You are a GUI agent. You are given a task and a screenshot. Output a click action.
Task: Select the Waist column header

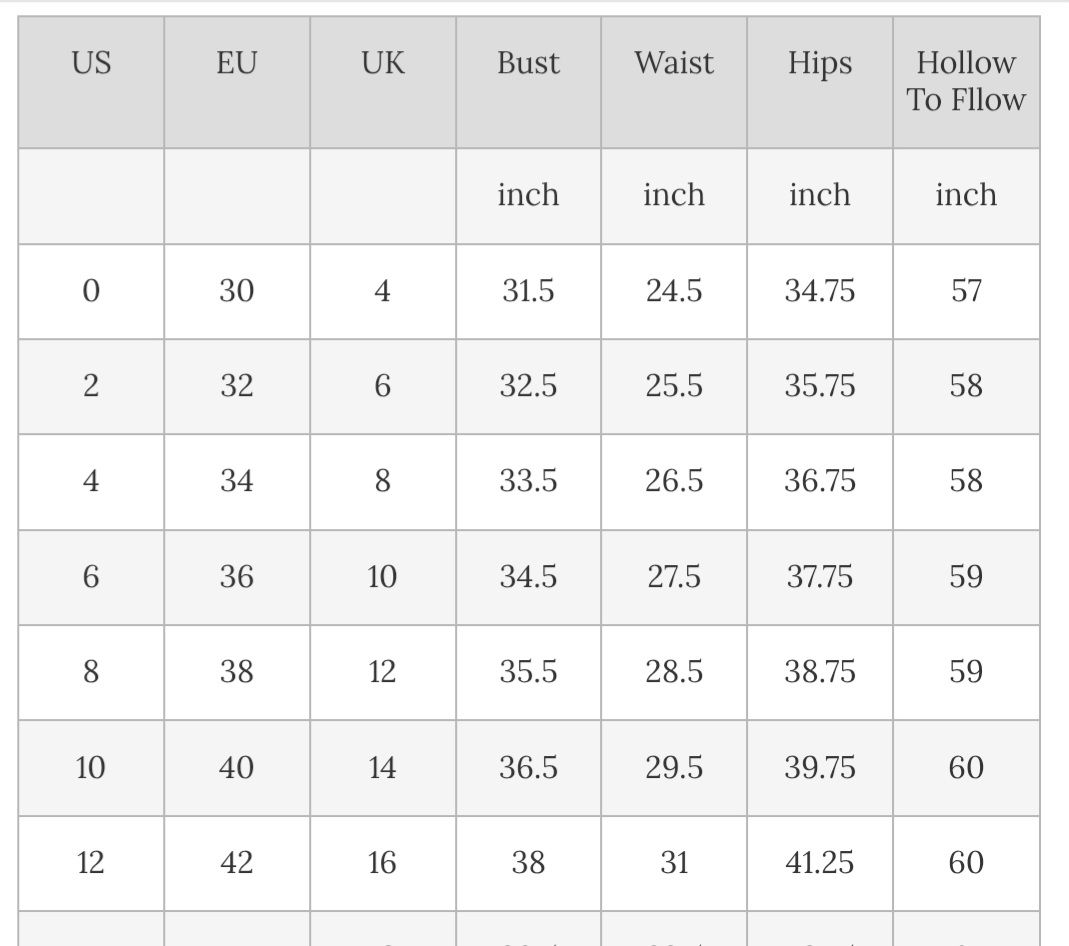(x=674, y=63)
